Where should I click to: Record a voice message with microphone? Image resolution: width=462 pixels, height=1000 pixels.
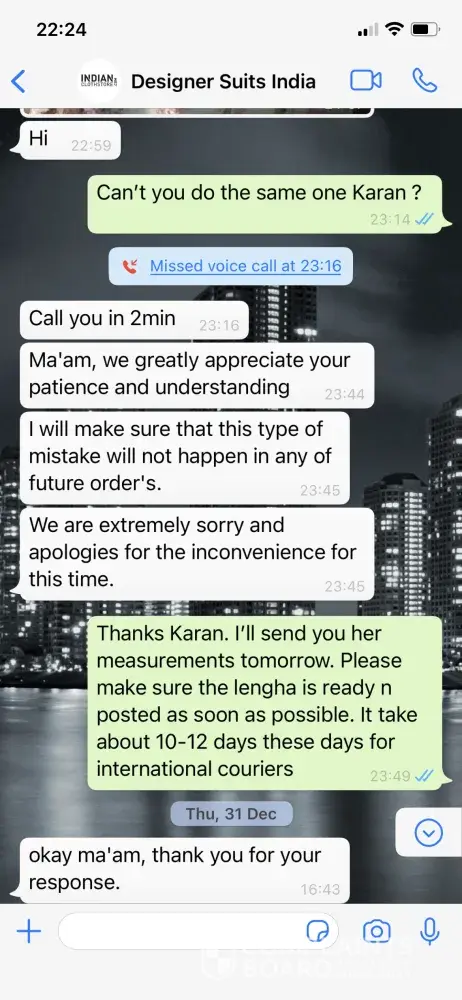[429, 931]
